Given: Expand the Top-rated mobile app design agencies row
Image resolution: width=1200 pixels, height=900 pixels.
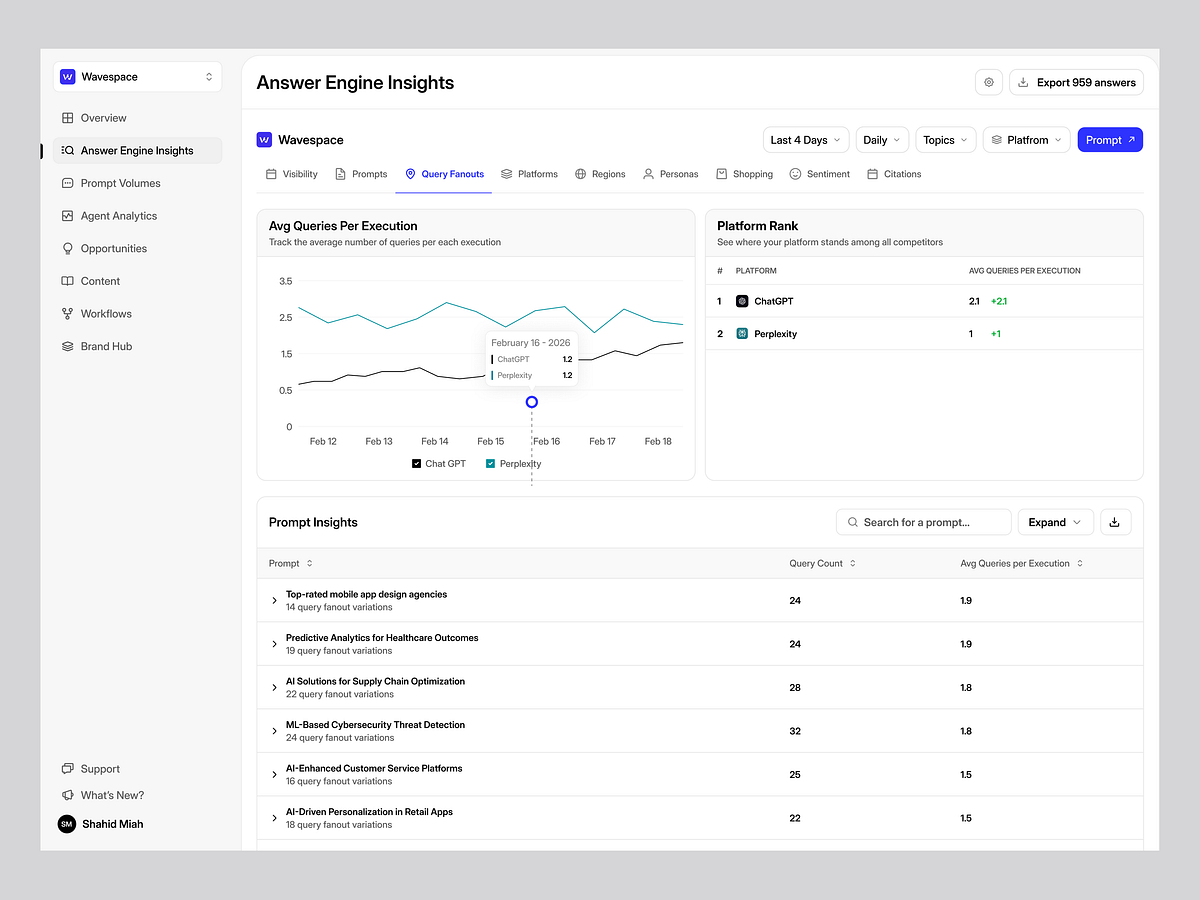Looking at the screenshot, I should point(275,601).
